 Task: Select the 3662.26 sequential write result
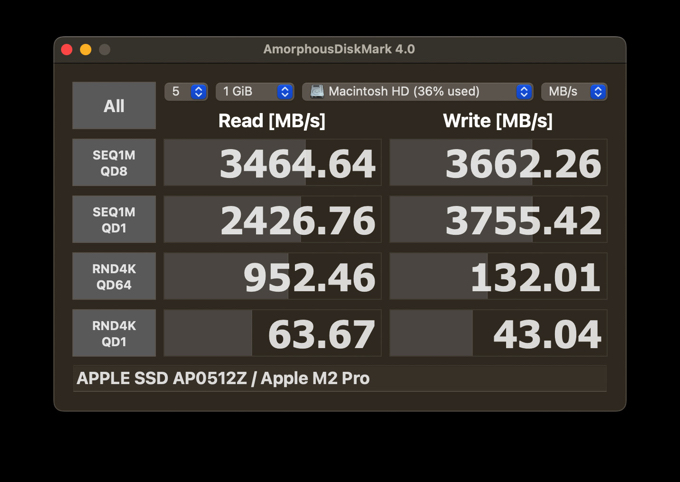pos(498,163)
